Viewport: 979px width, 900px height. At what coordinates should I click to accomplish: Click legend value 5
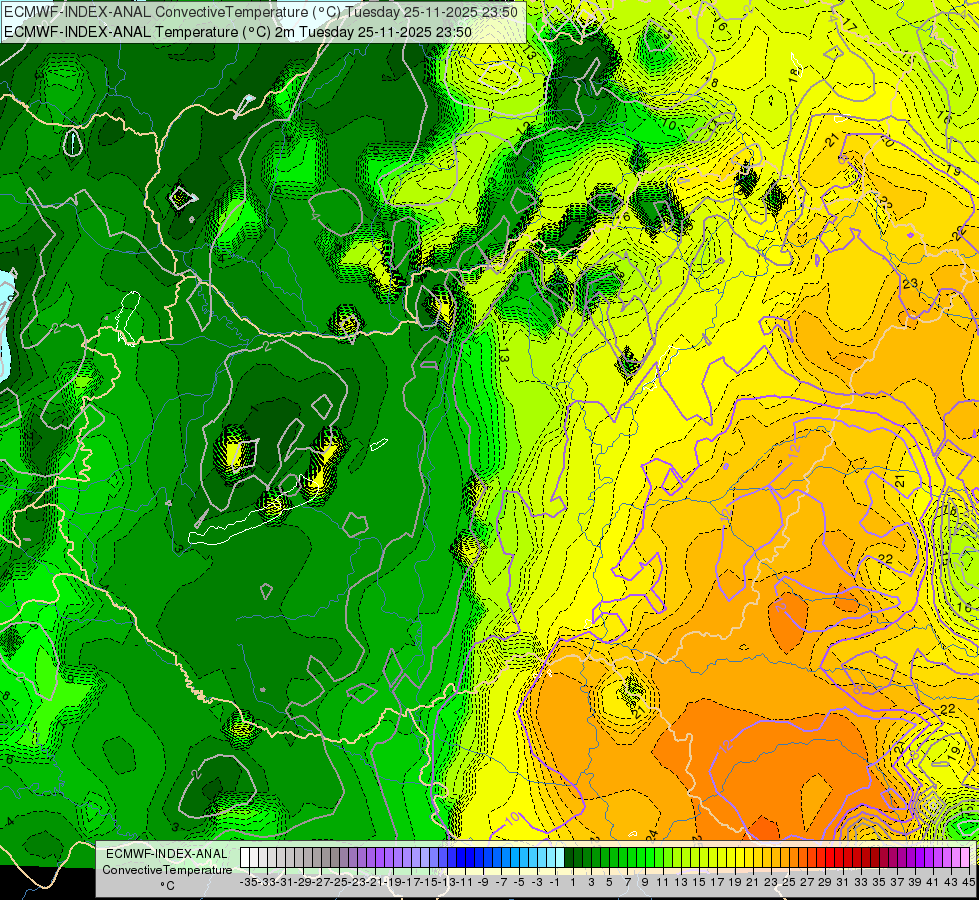[609, 883]
